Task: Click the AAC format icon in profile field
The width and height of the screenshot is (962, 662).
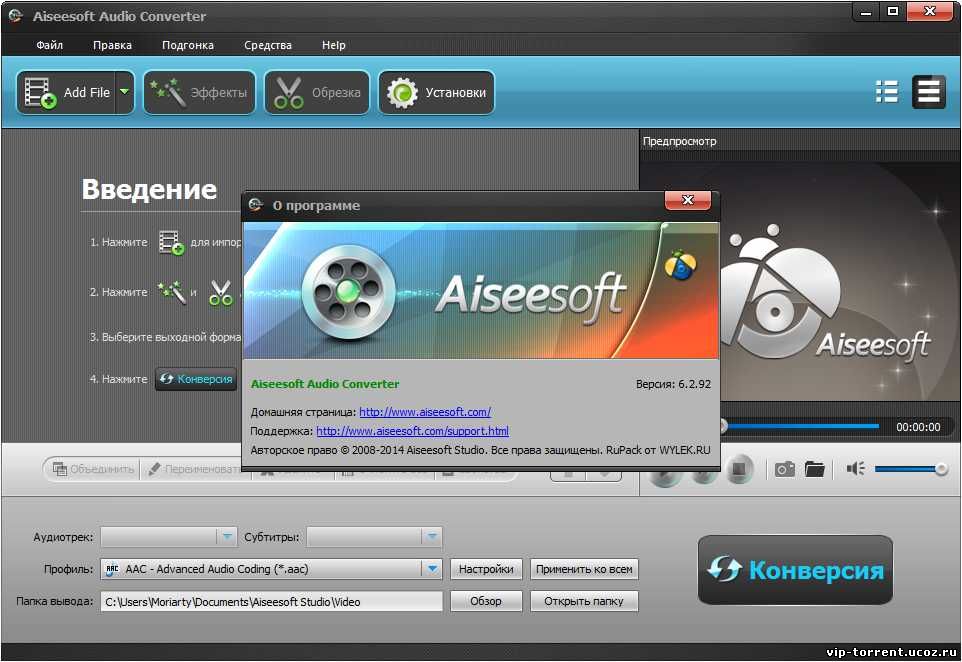Action: pos(112,569)
